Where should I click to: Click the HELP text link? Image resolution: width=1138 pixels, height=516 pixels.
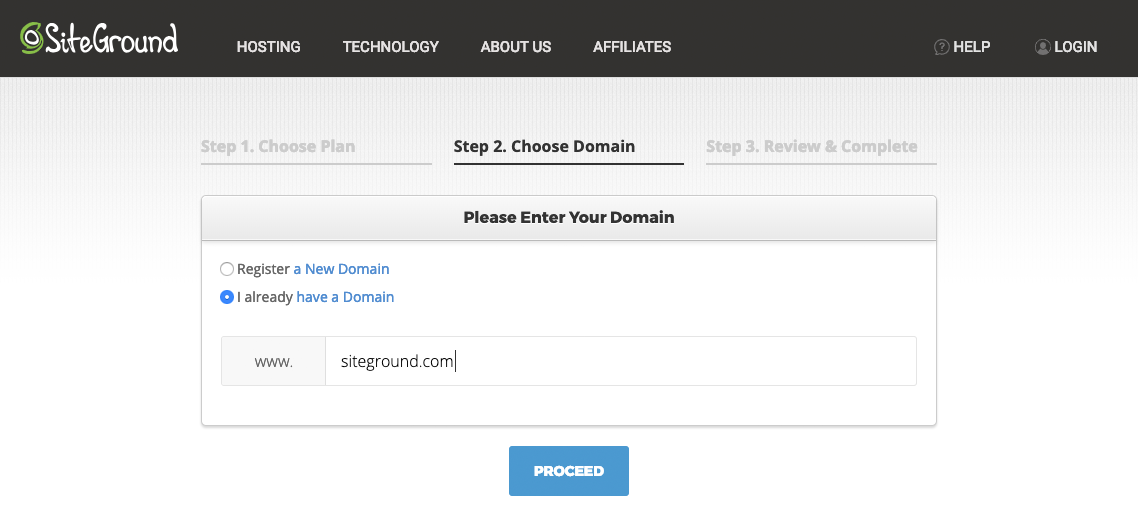point(971,47)
